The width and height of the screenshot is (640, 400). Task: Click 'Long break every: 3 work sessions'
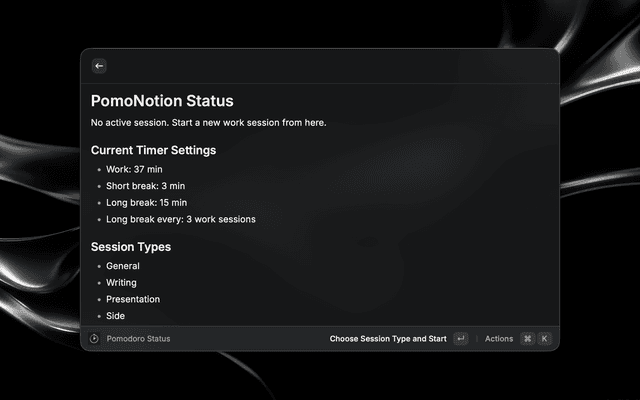[181, 219]
